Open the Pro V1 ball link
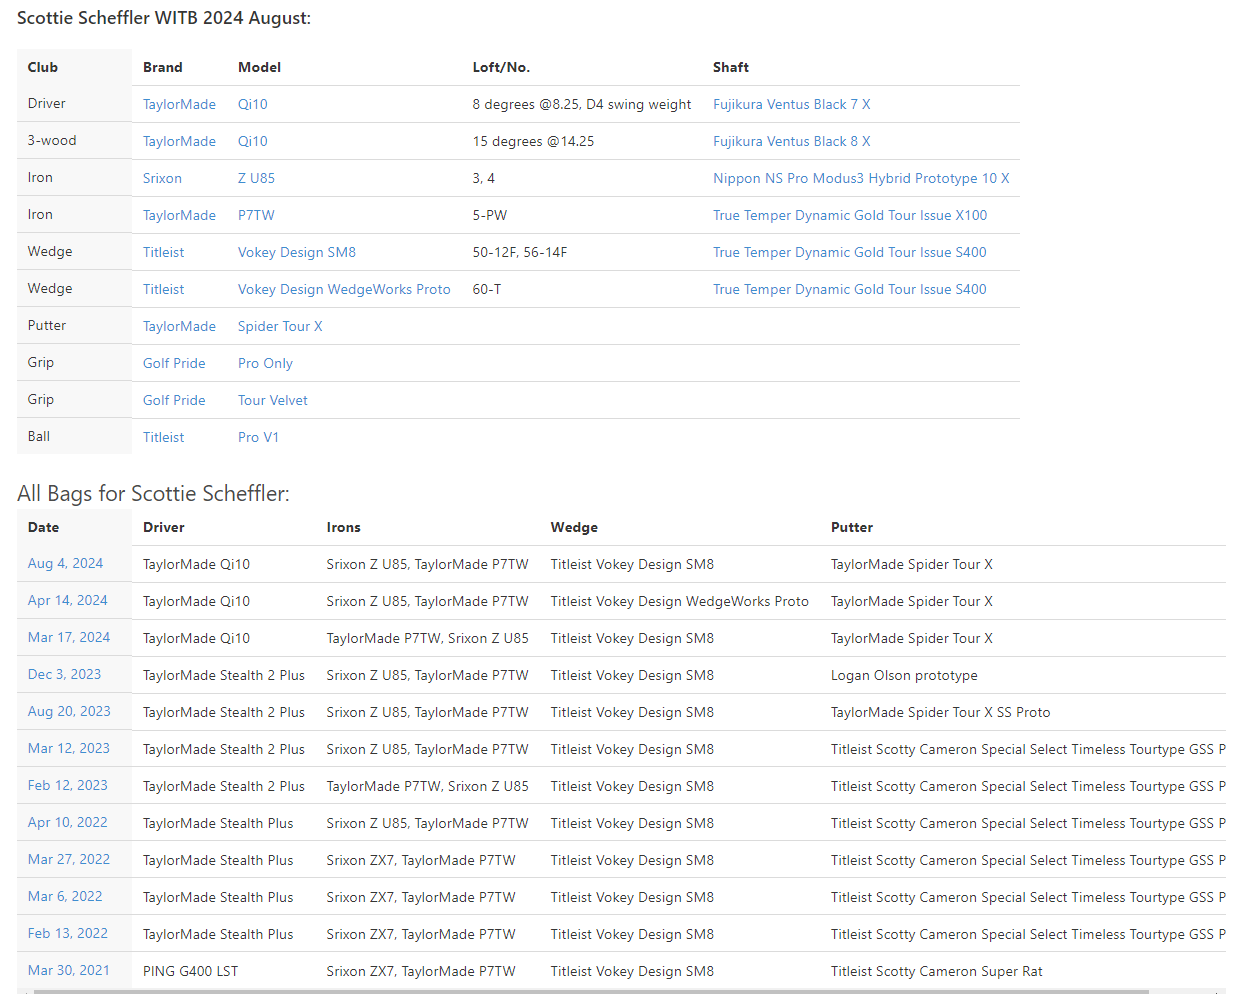Viewport: 1254px width, 994px height. (x=258, y=437)
